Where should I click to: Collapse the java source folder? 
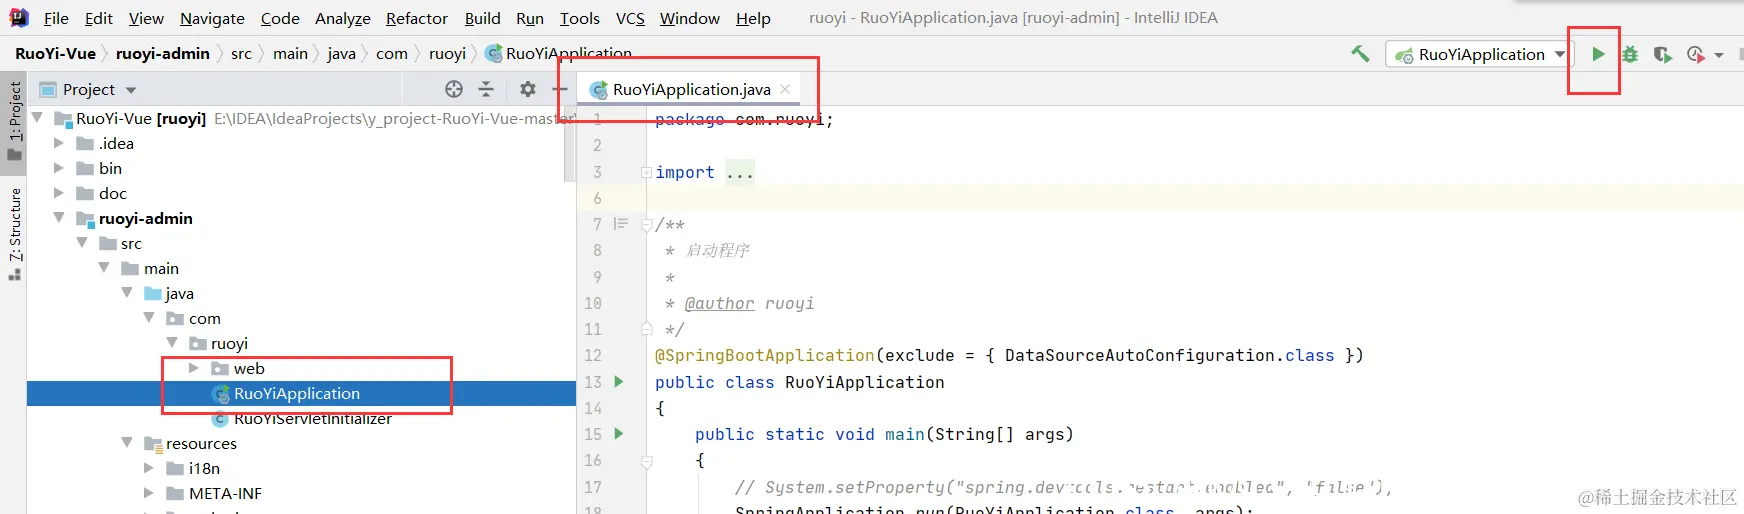tap(127, 293)
